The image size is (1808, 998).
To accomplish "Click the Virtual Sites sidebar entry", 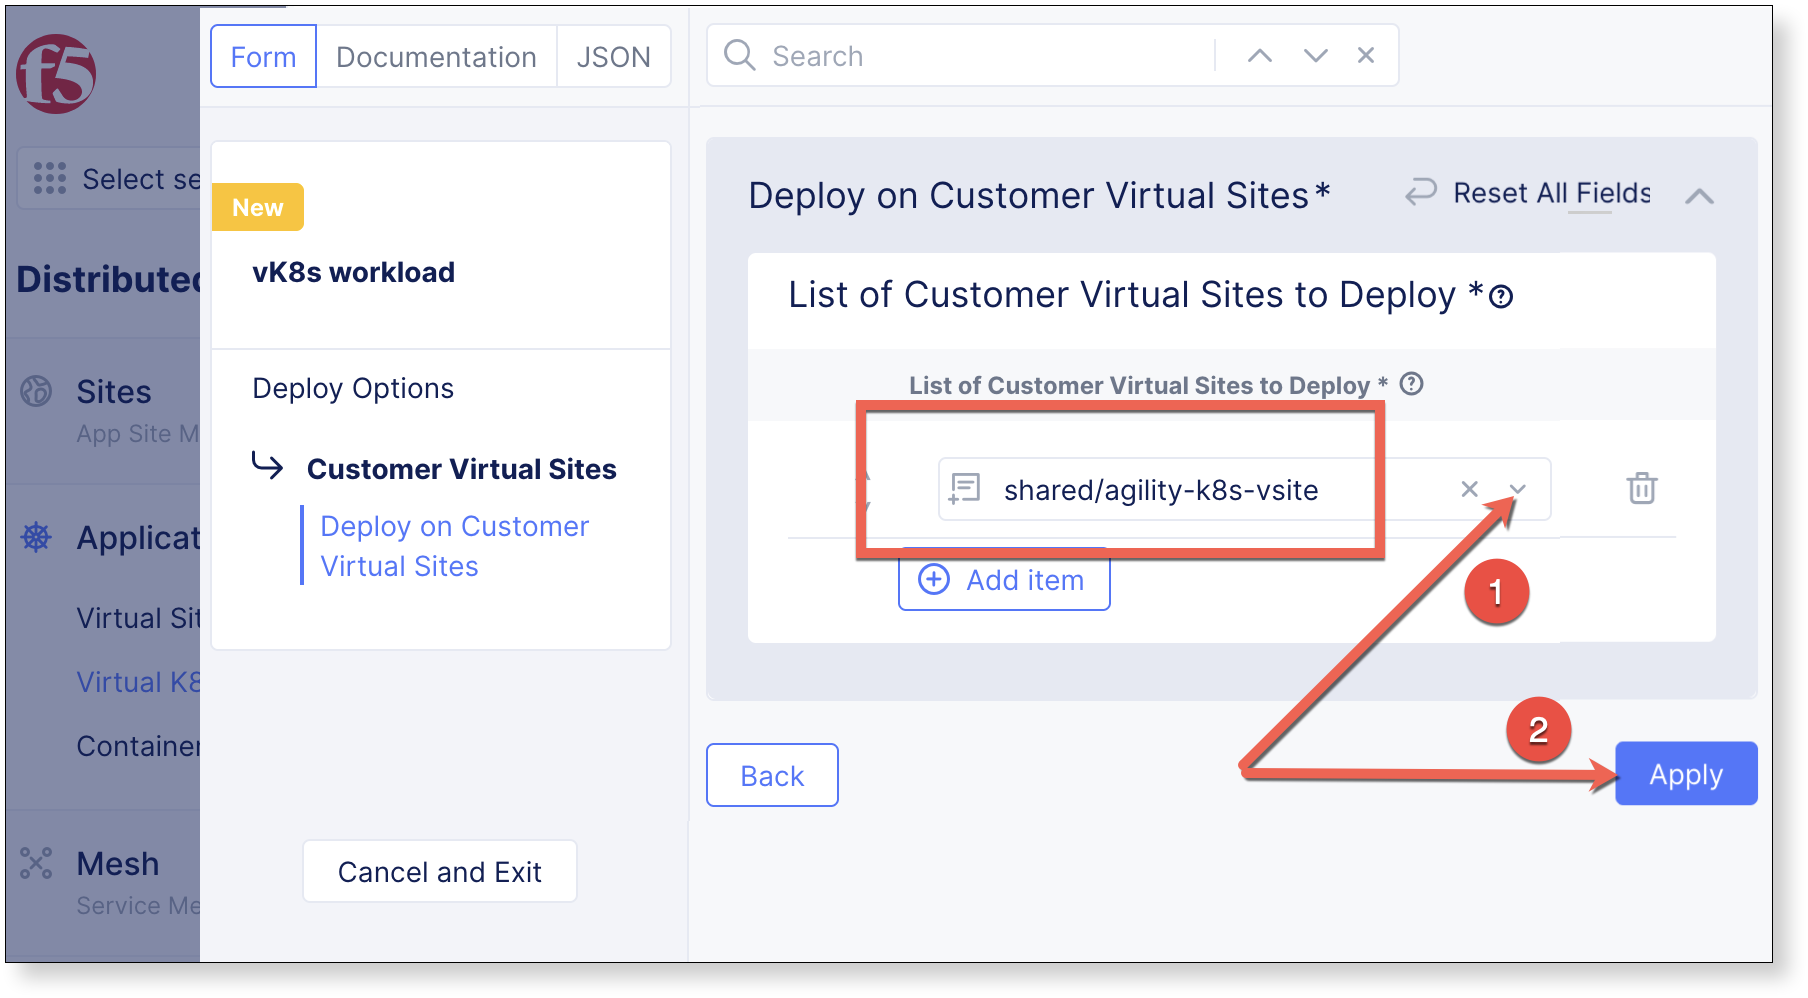I will point(138,618).
